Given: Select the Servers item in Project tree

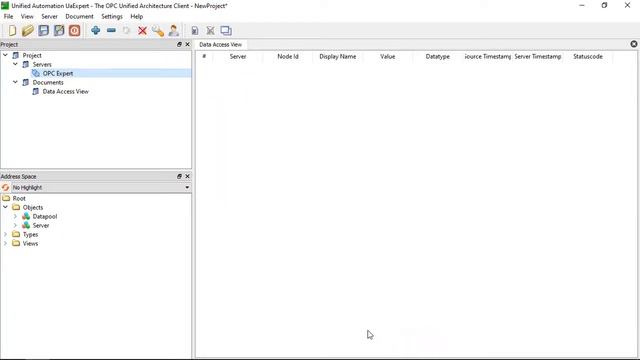Looking at the screenshot, I should point(42,64).
